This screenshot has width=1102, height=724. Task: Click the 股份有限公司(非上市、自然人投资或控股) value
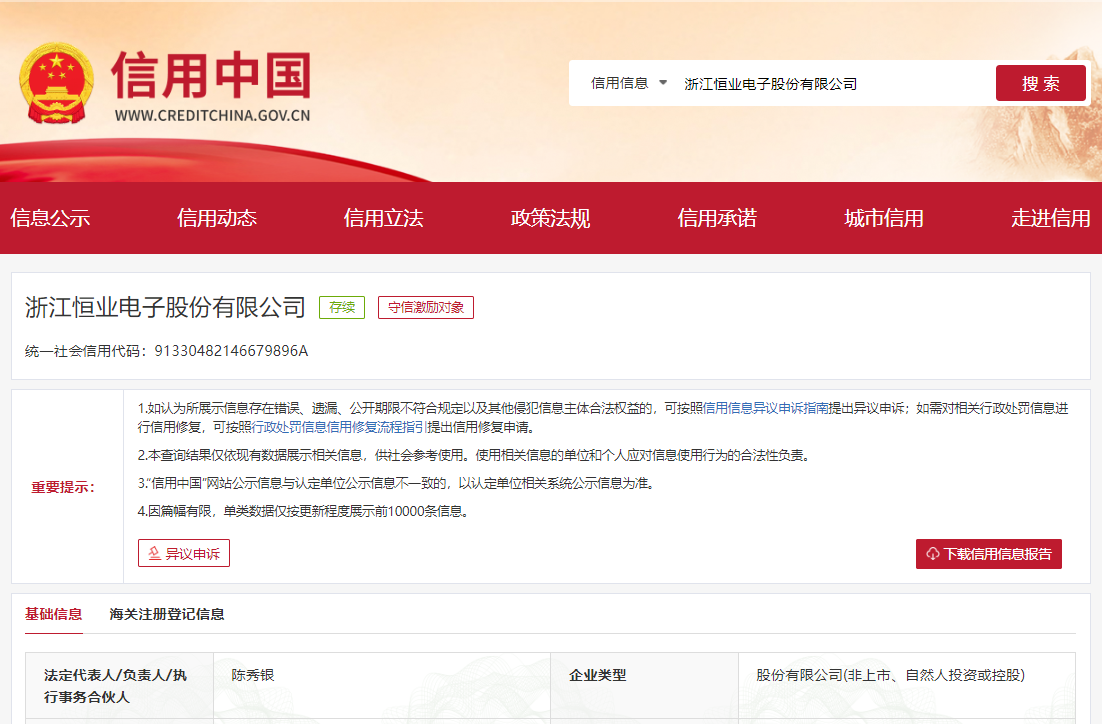890,675
